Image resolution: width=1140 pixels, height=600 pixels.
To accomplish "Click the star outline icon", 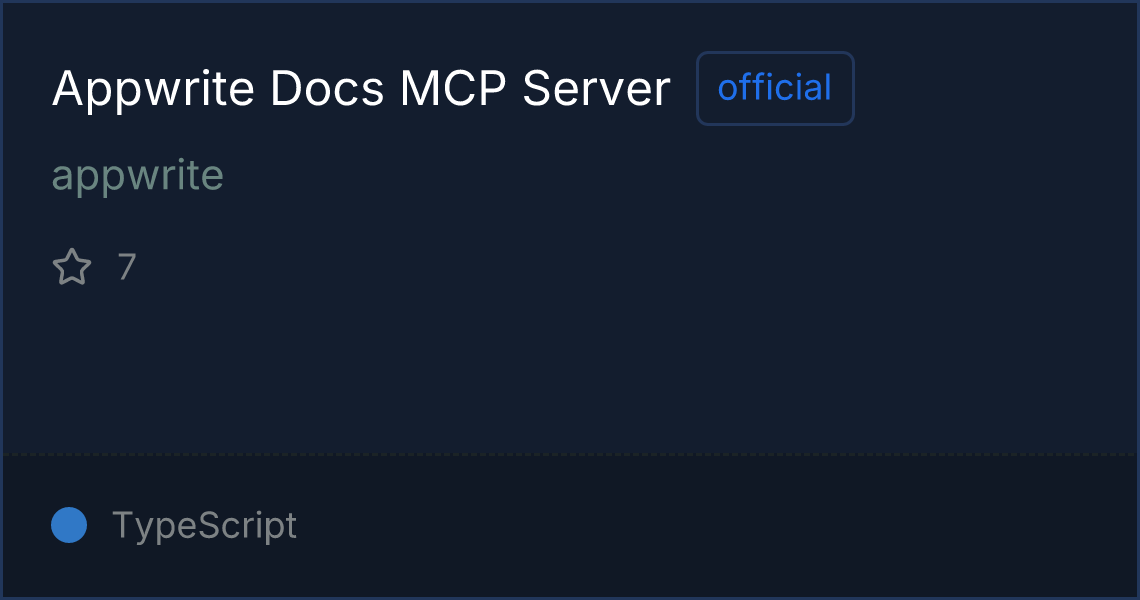I will tap(72, 267).
